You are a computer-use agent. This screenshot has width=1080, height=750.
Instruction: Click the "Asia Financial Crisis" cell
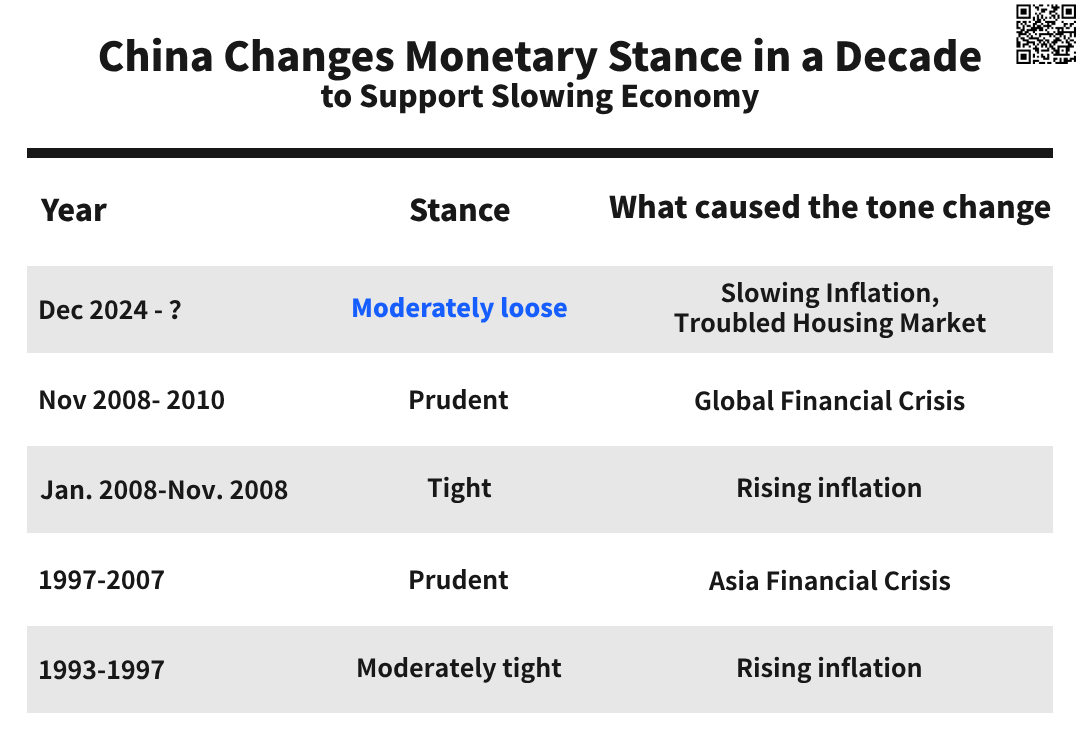[x=830, y=581]
